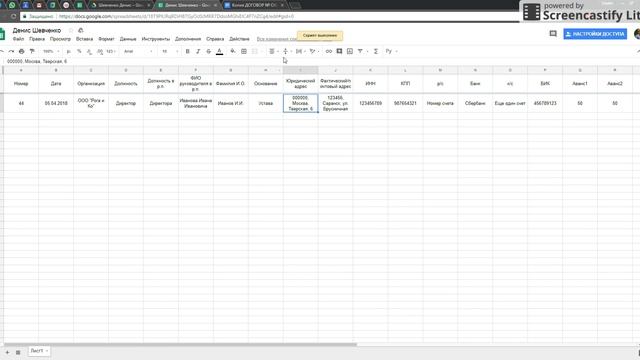Click the insert comment icon

pyautogui.click(x=339, y=51)
